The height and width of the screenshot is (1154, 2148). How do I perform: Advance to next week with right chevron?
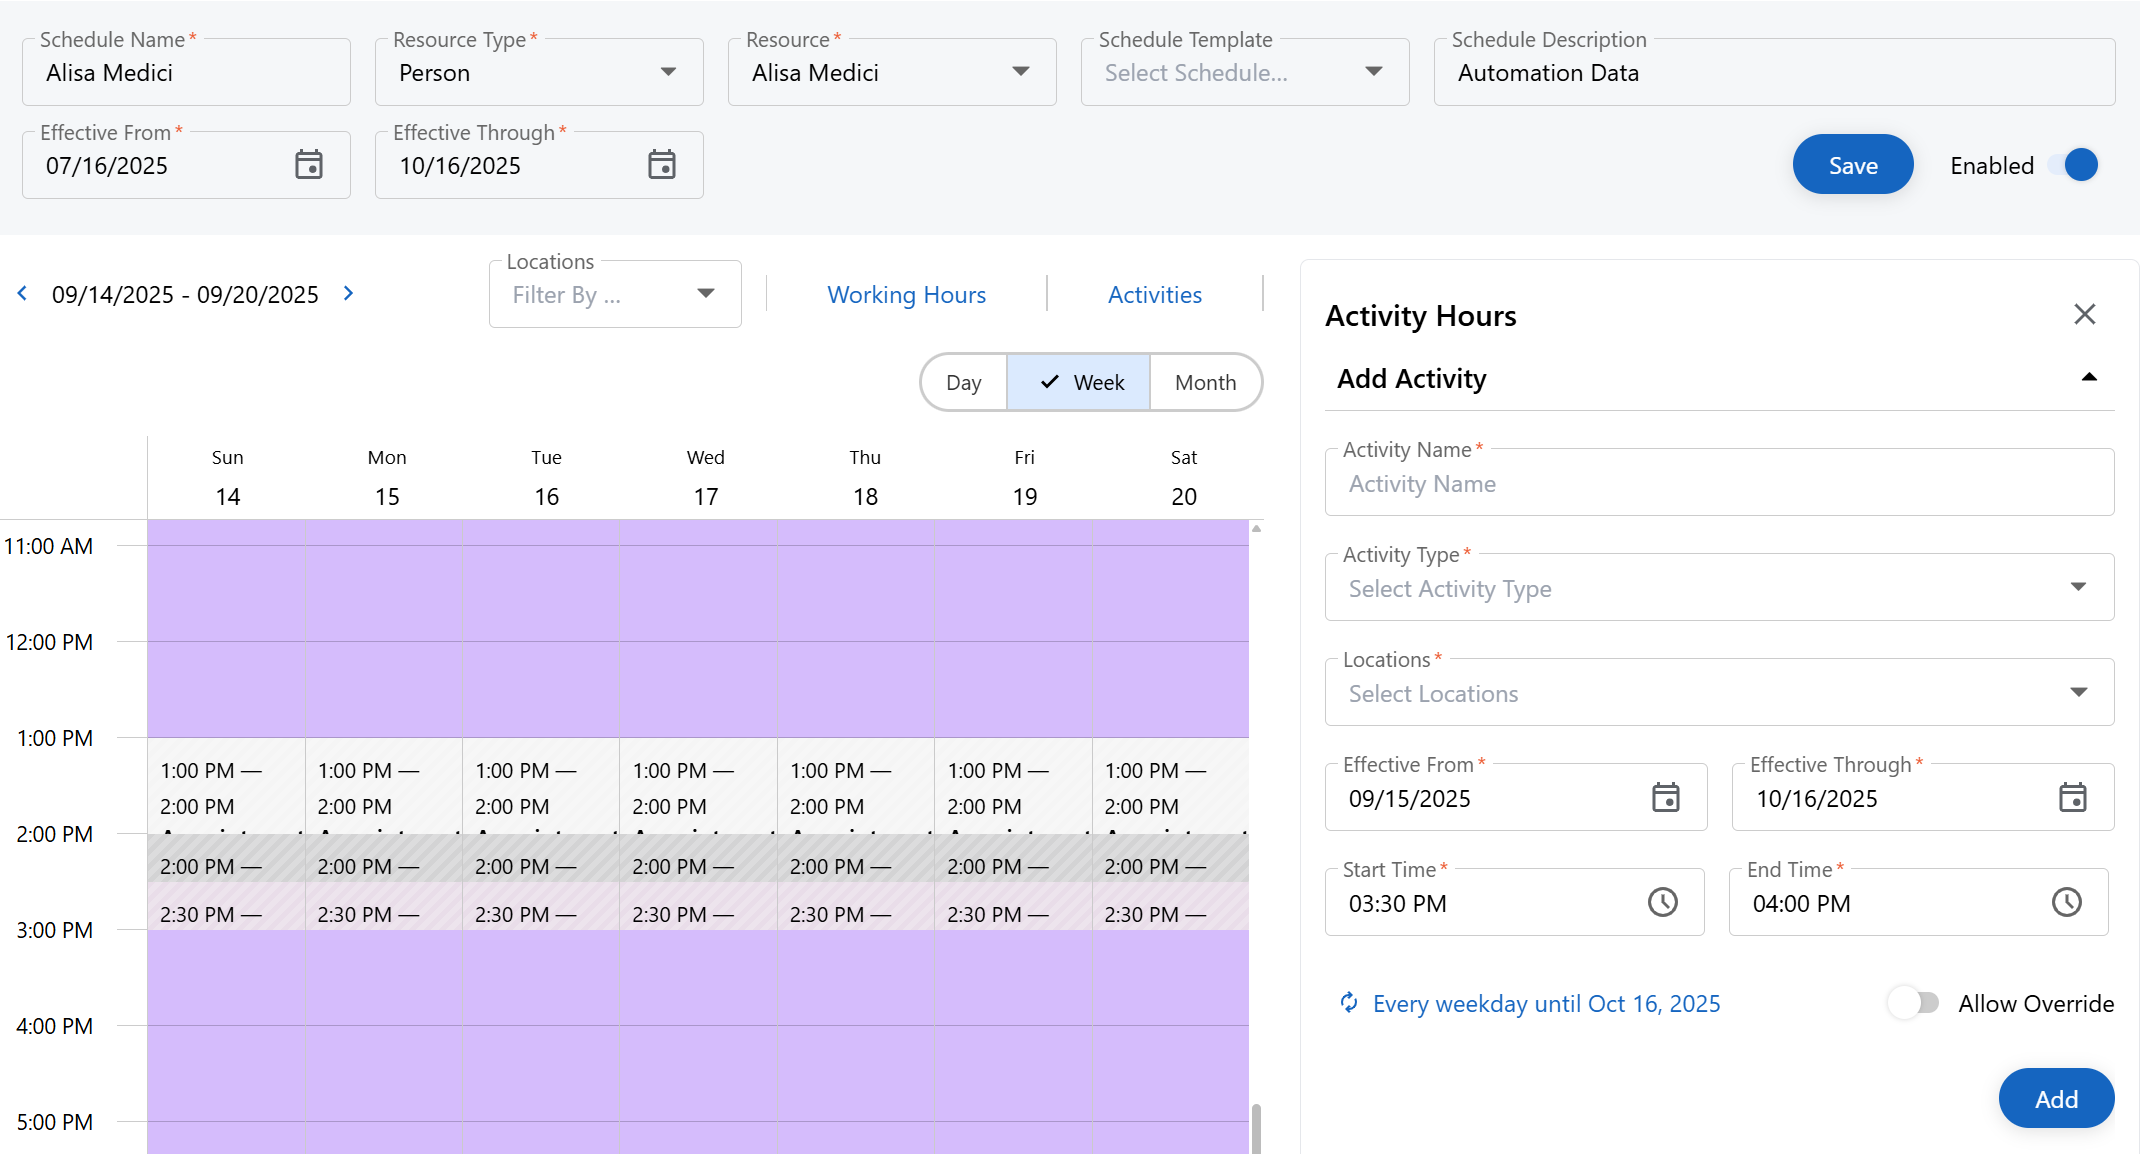348,294
